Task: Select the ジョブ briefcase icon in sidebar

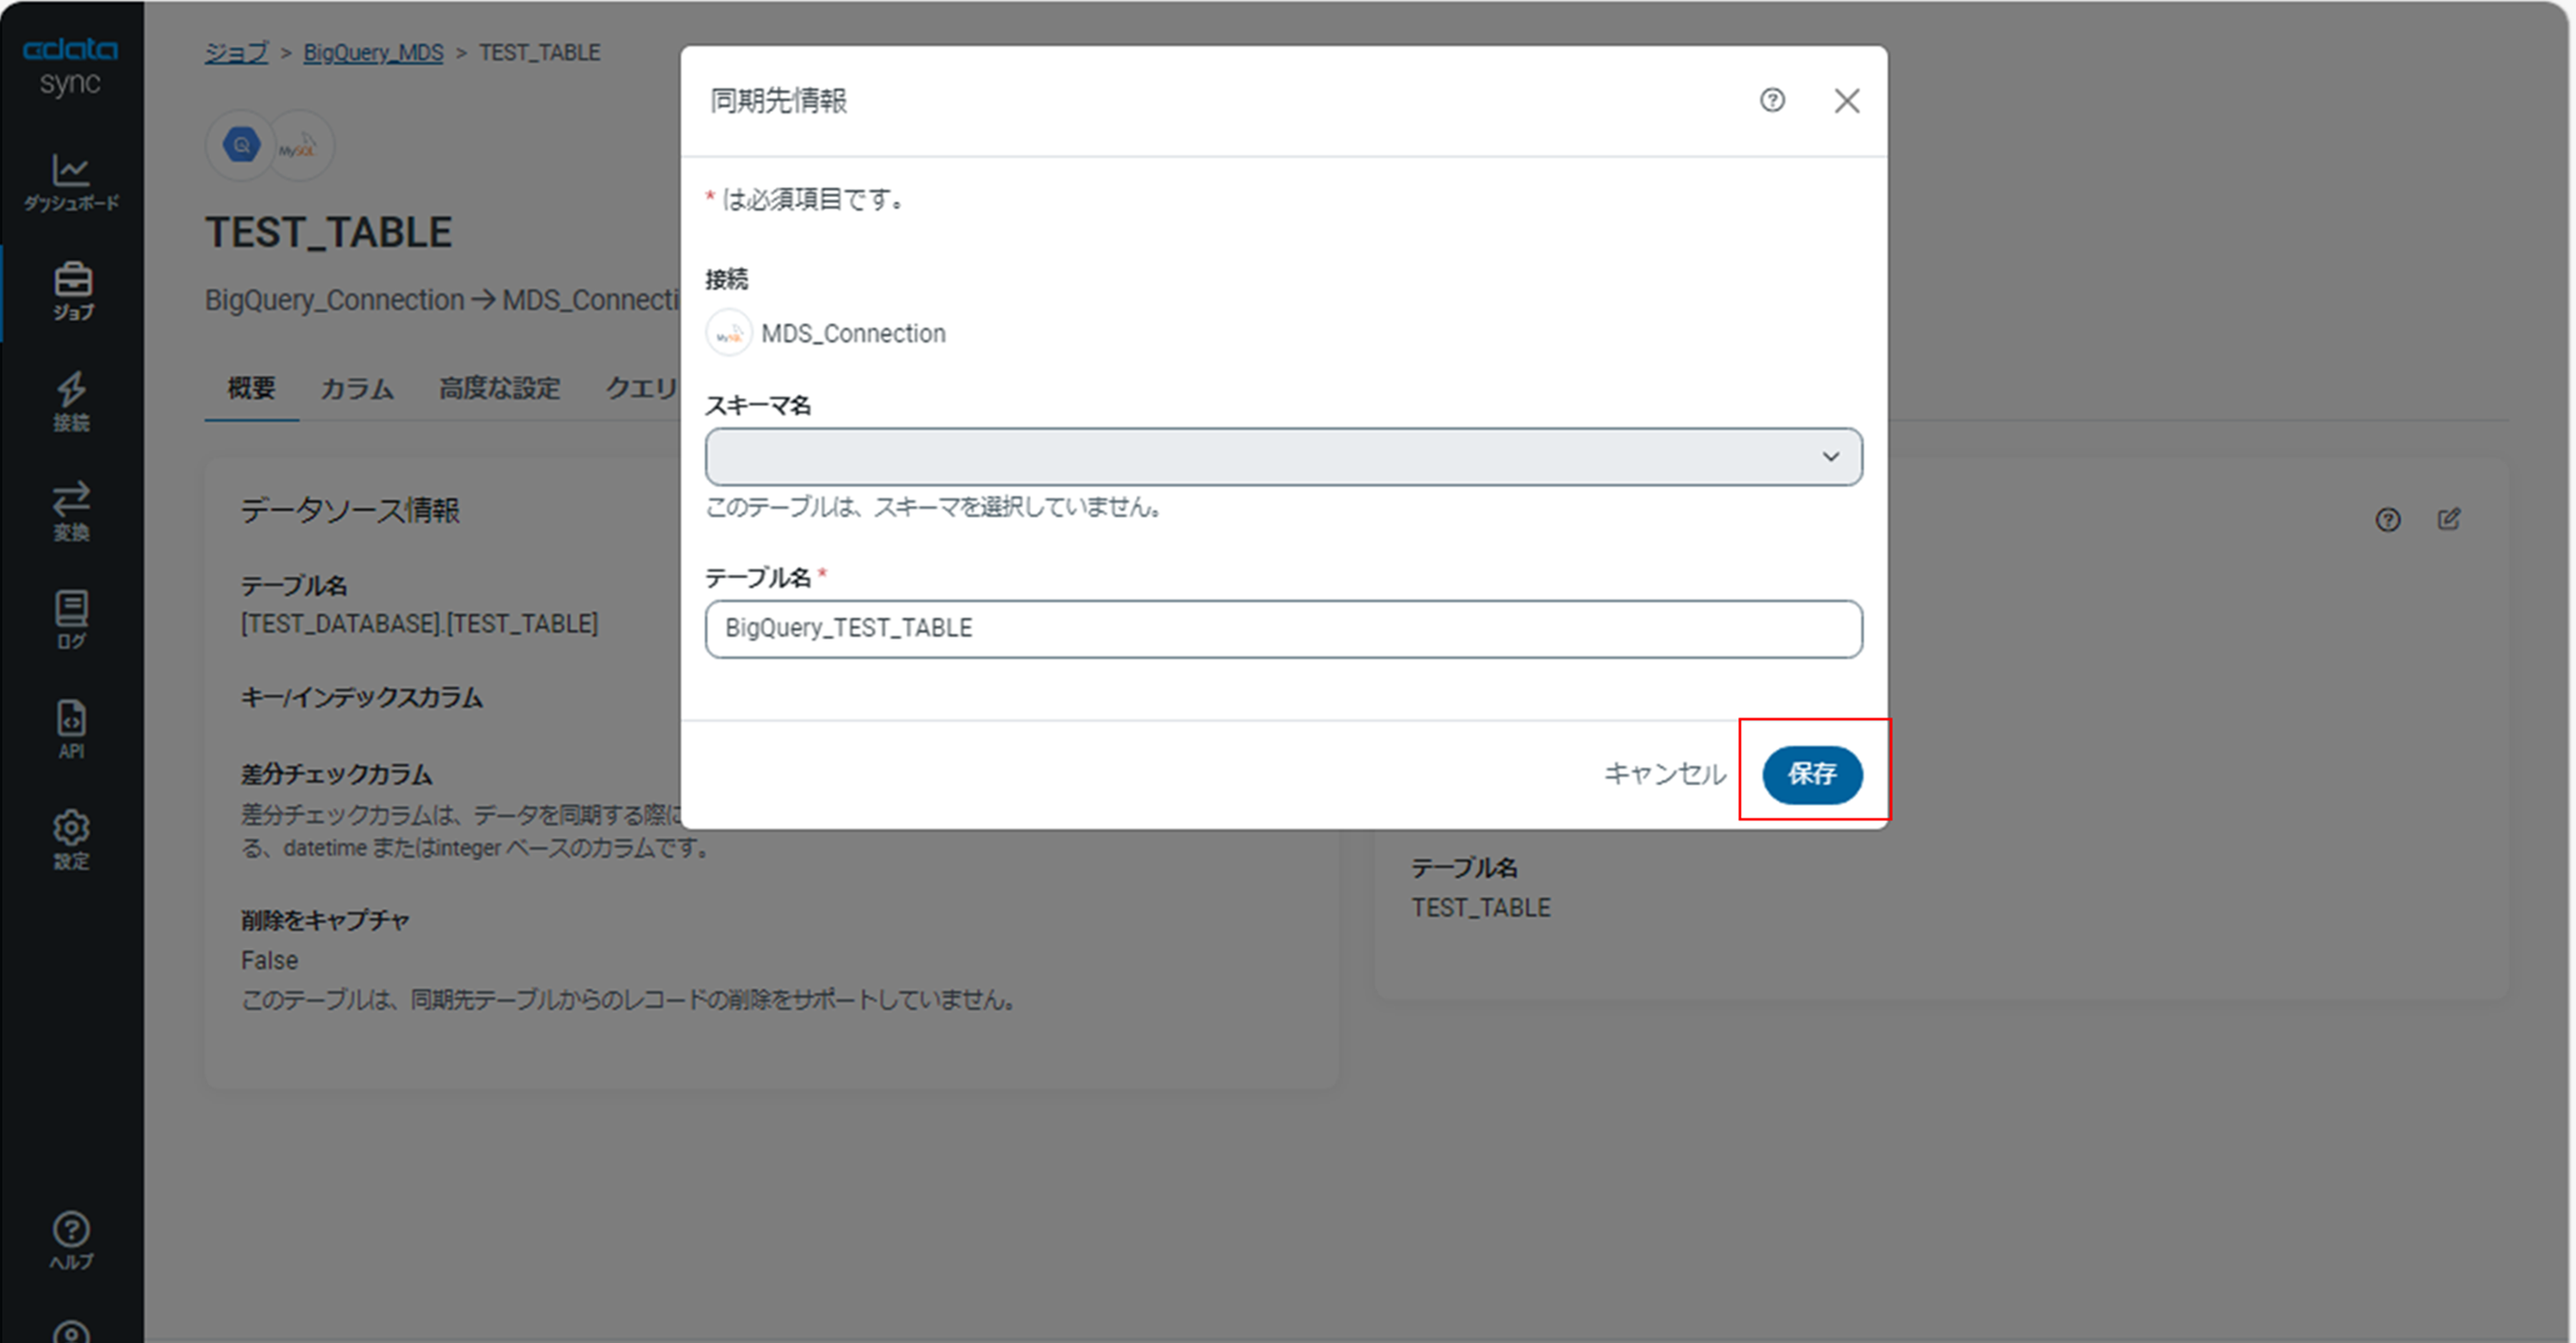Action: [x=72, y=291]
